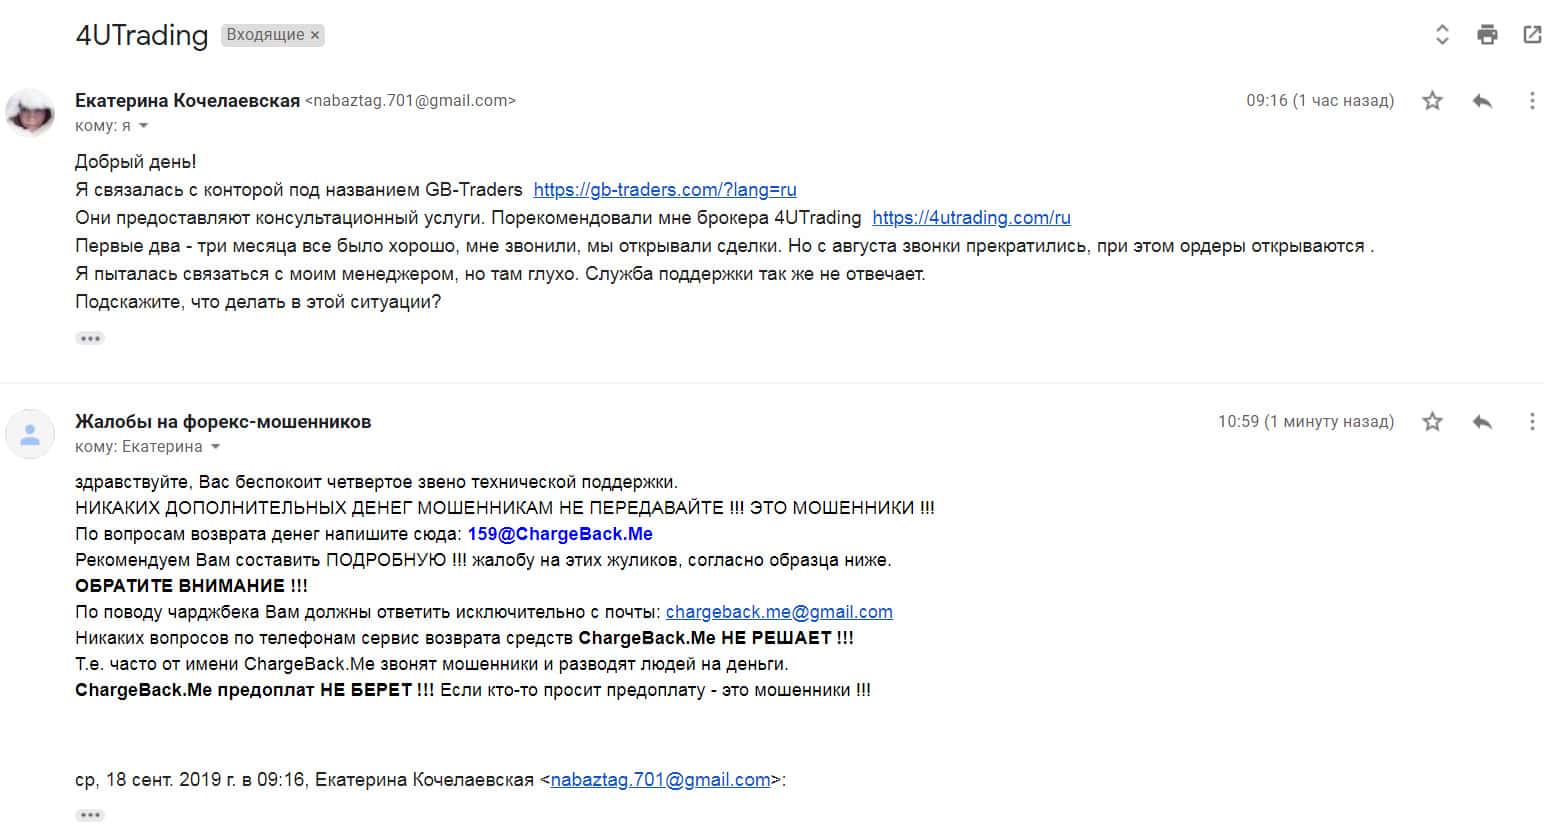The height and width of the screenshot is (831, 1563).
Task: Star Ekaterina's 09:16 message
Action: coord(1432,100)
